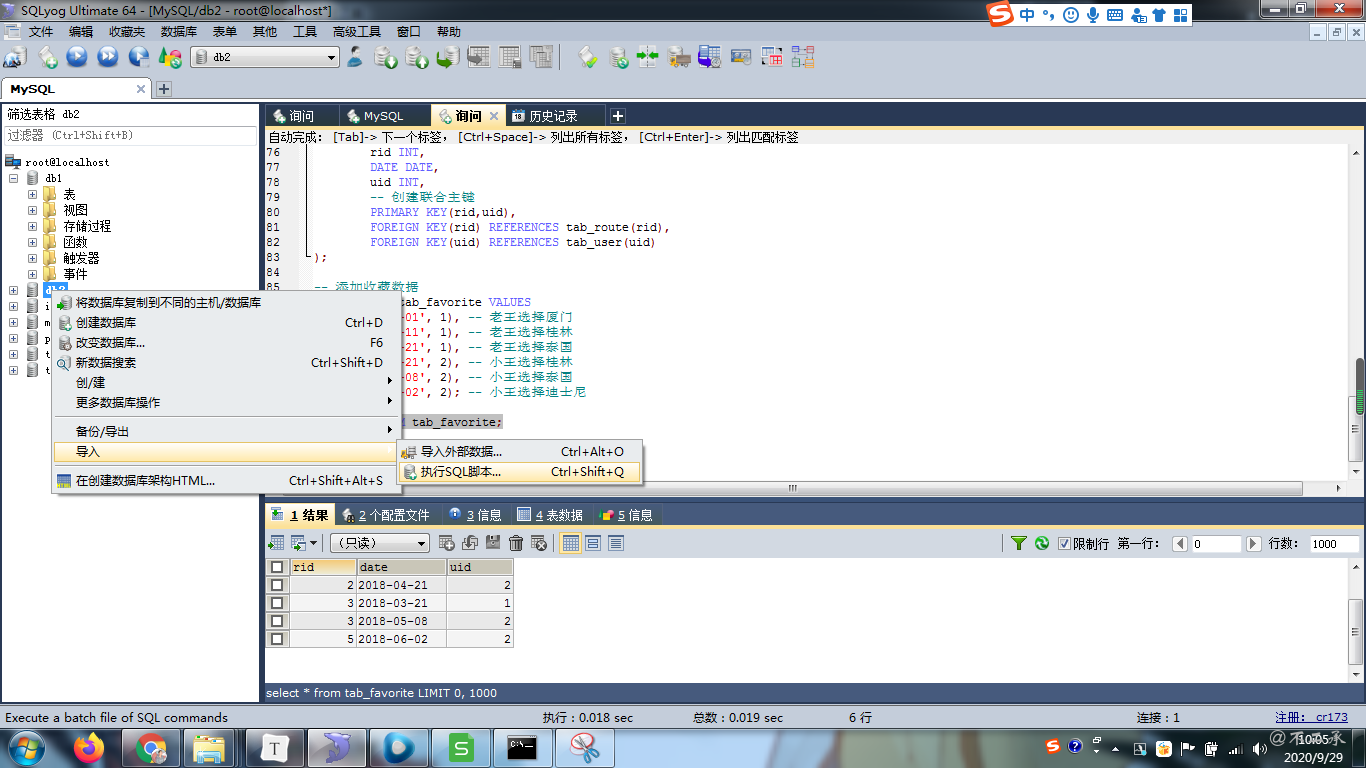1366x768 pixels.
Task: Check the row with date 2018-04-21
Action: pos(277,585)
